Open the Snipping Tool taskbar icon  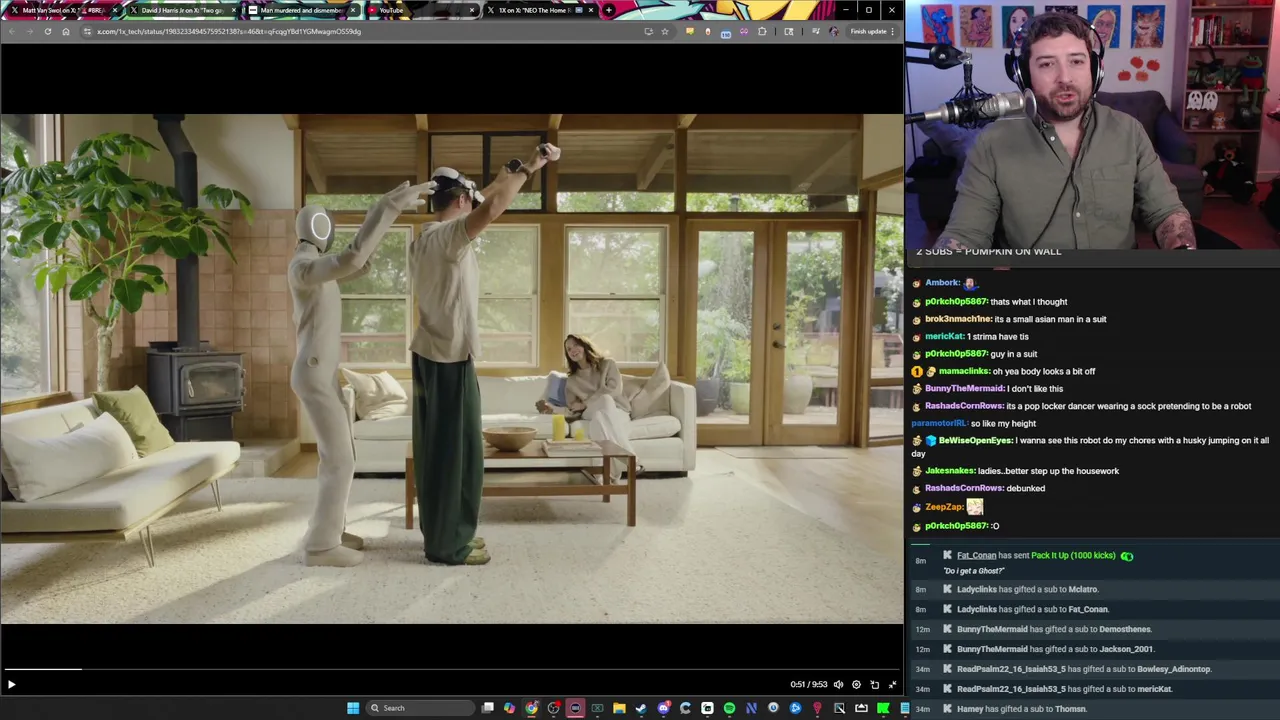point(839,708)
